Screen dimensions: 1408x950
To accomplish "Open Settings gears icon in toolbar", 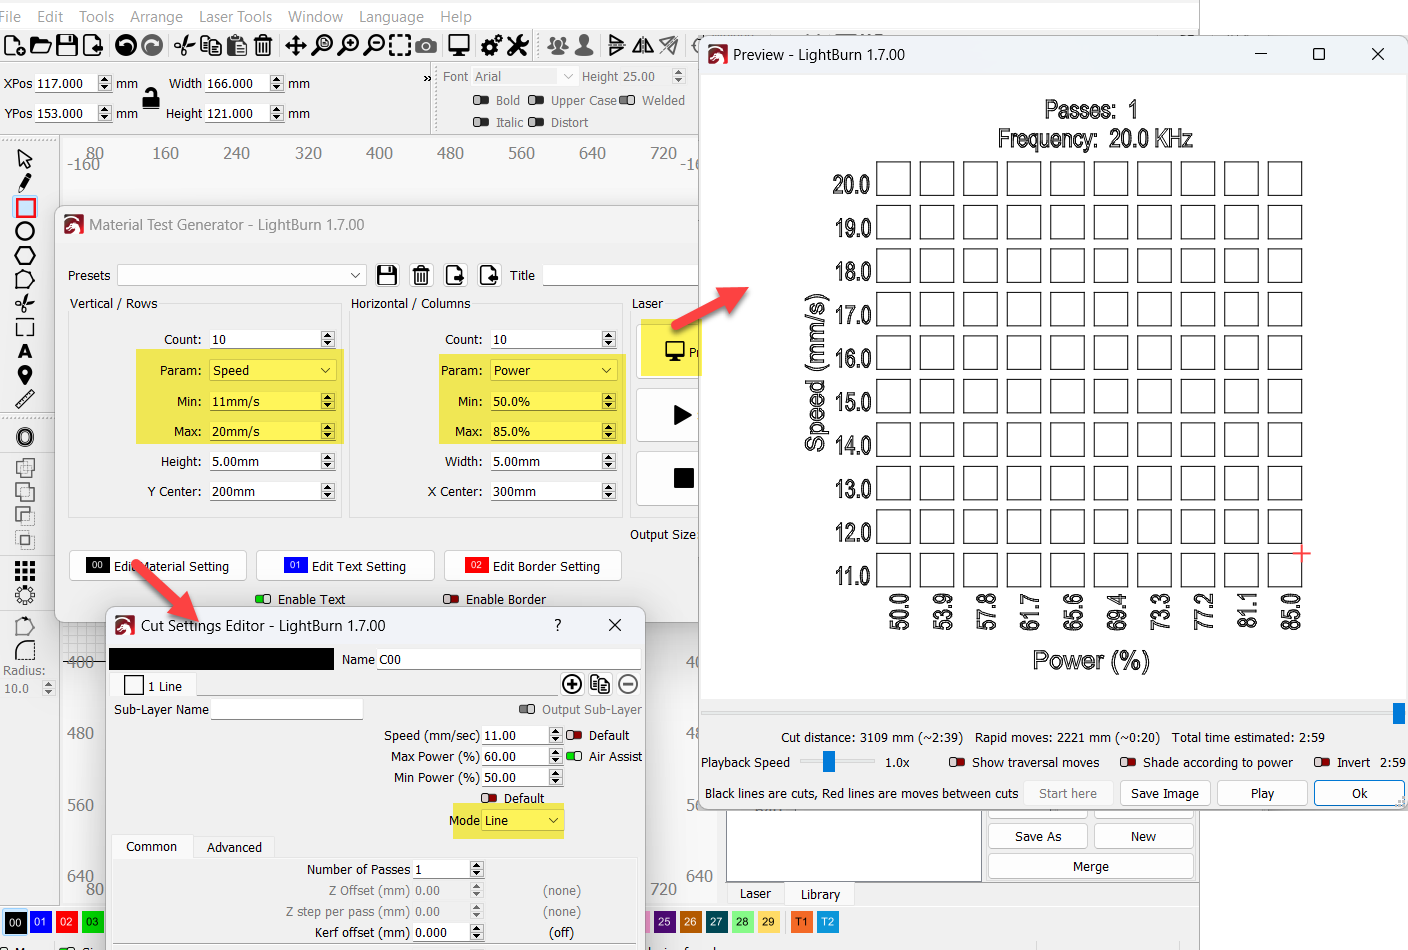I will (x=492, y=45).
